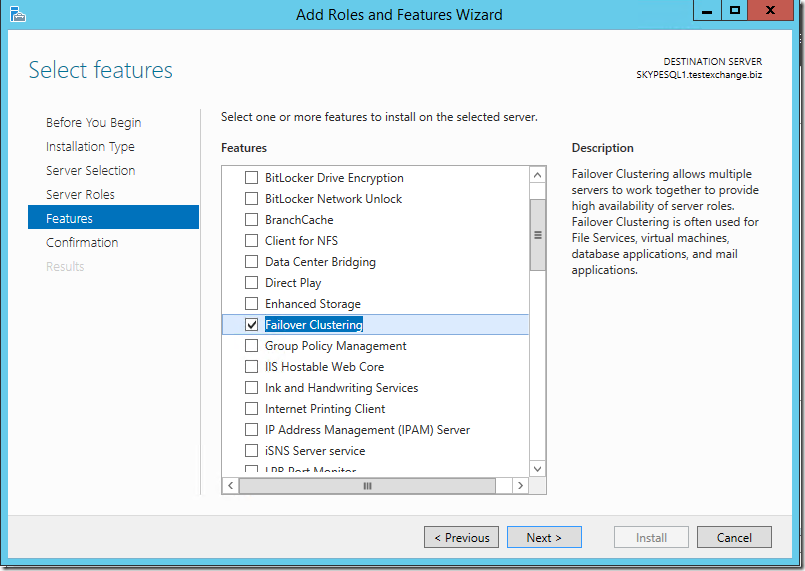Tick the Enhanced Storage checkbox

click(252, 304)
